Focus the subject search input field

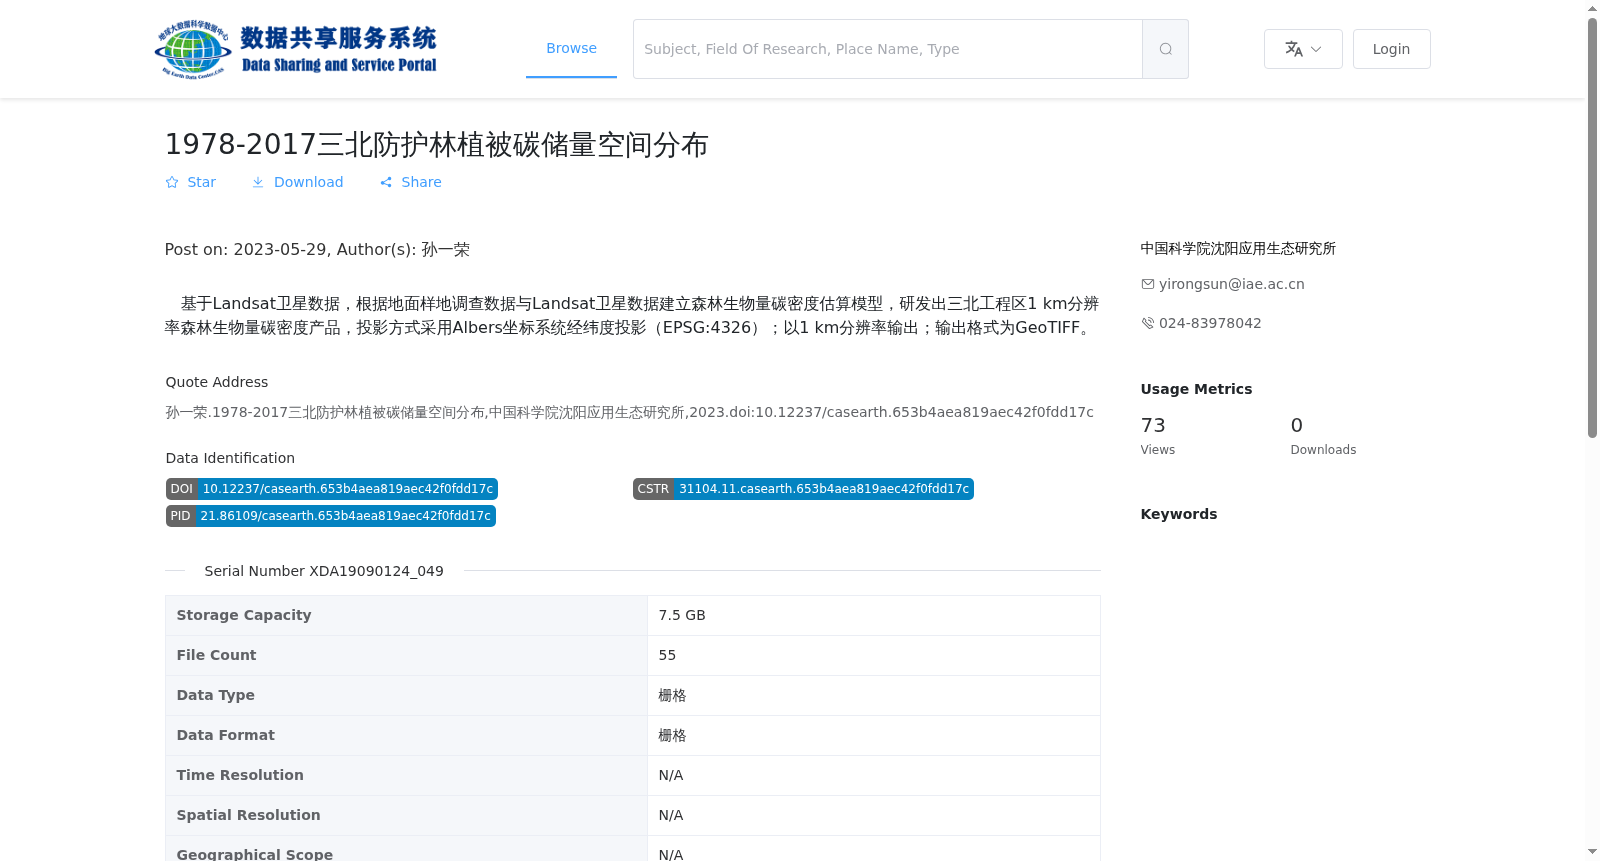point(888,49)
